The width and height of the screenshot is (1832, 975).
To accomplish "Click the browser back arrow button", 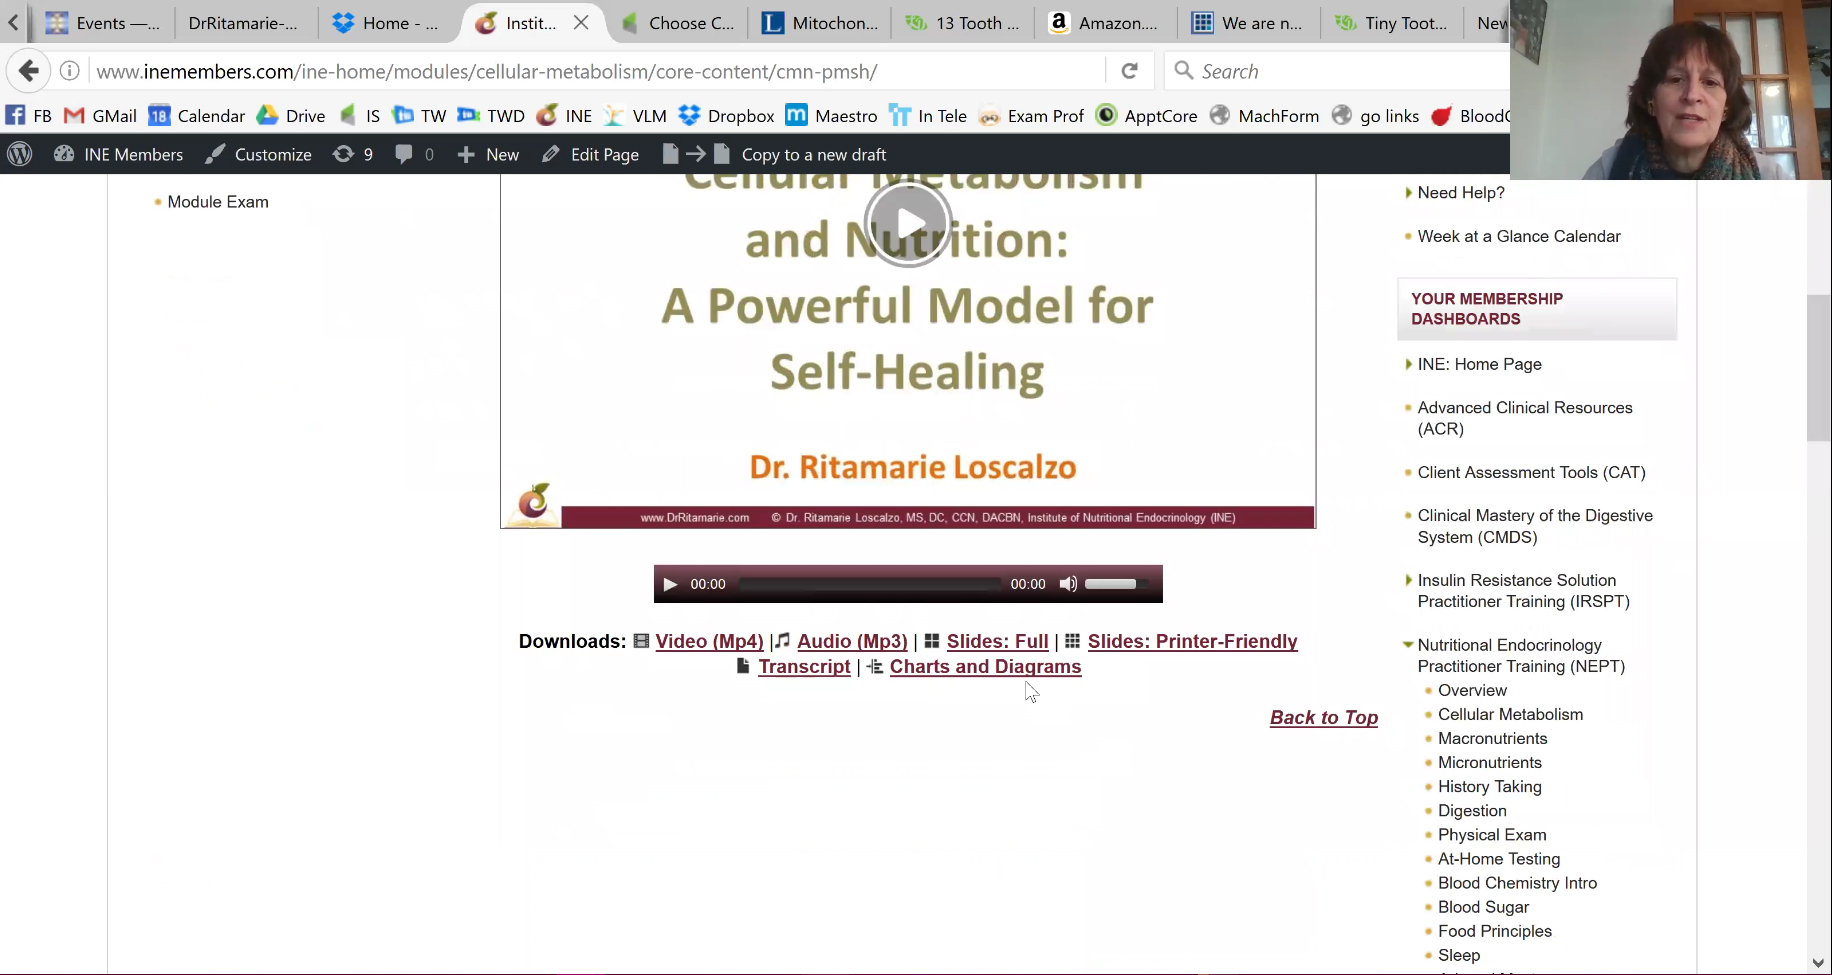I will point(29,71).
